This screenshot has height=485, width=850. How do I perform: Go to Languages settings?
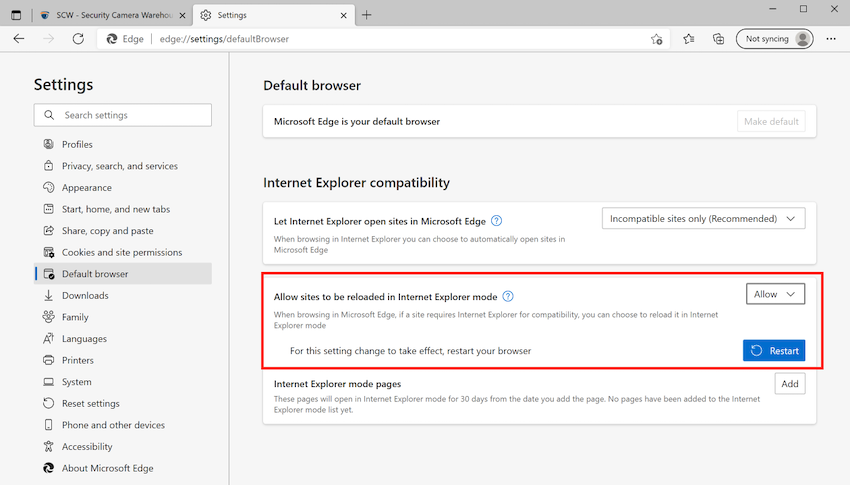tap(123, 339)
